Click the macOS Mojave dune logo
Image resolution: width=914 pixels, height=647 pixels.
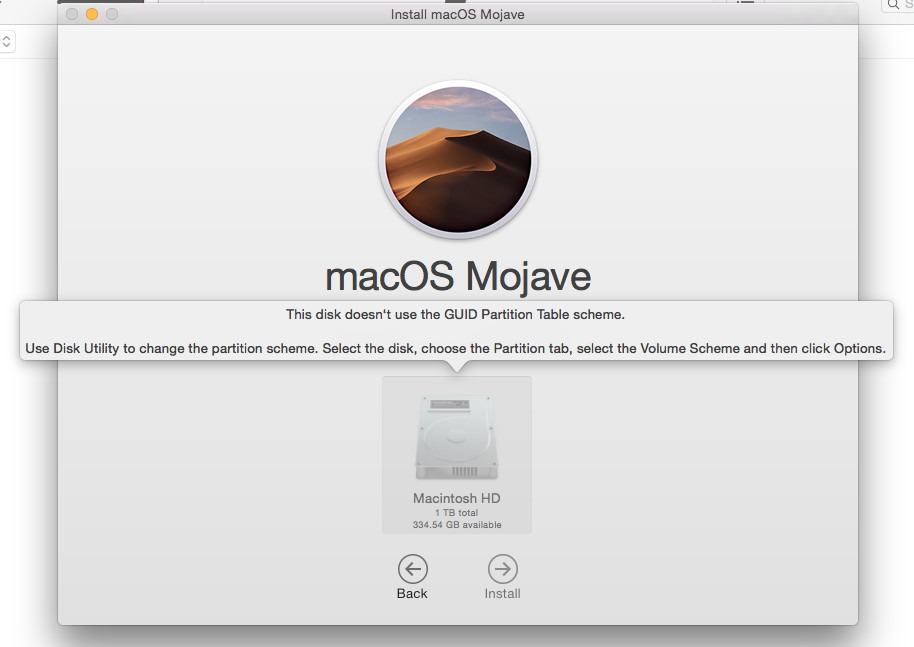pyautogui.click(x=458, y=160)
